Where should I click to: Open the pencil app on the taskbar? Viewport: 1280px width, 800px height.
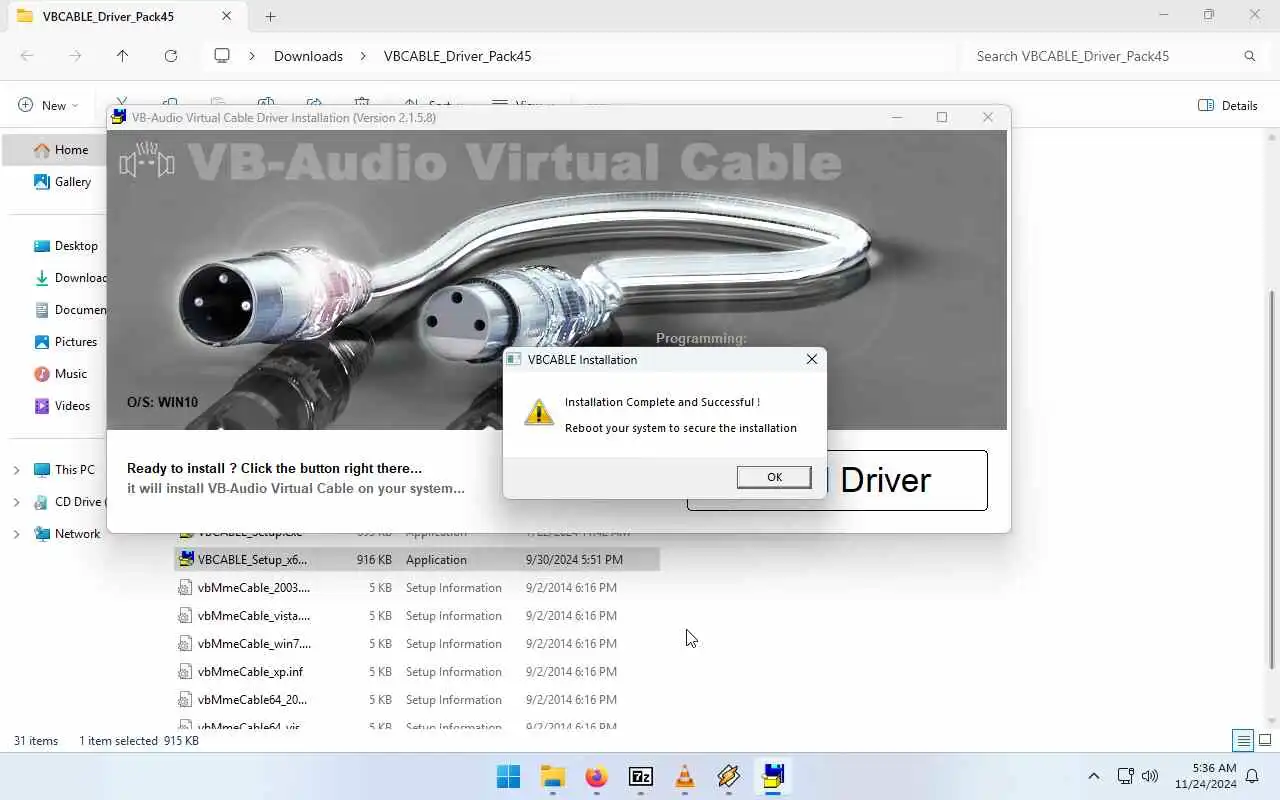point(728,776)
